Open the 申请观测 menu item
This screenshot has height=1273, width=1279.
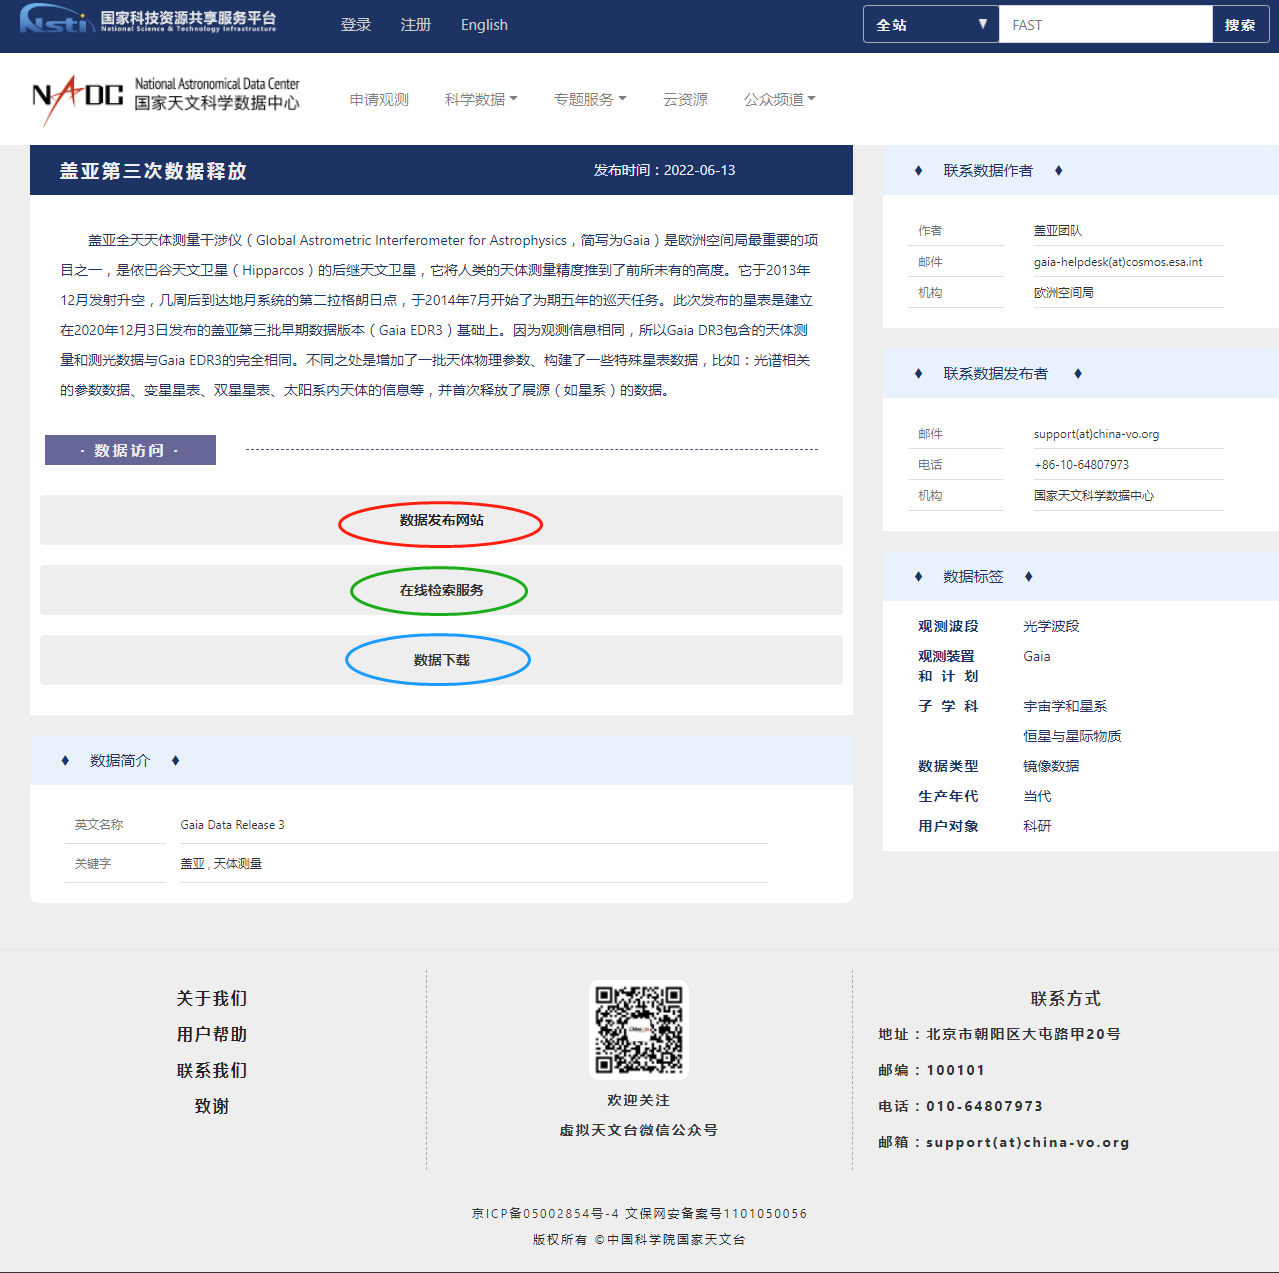379,100
